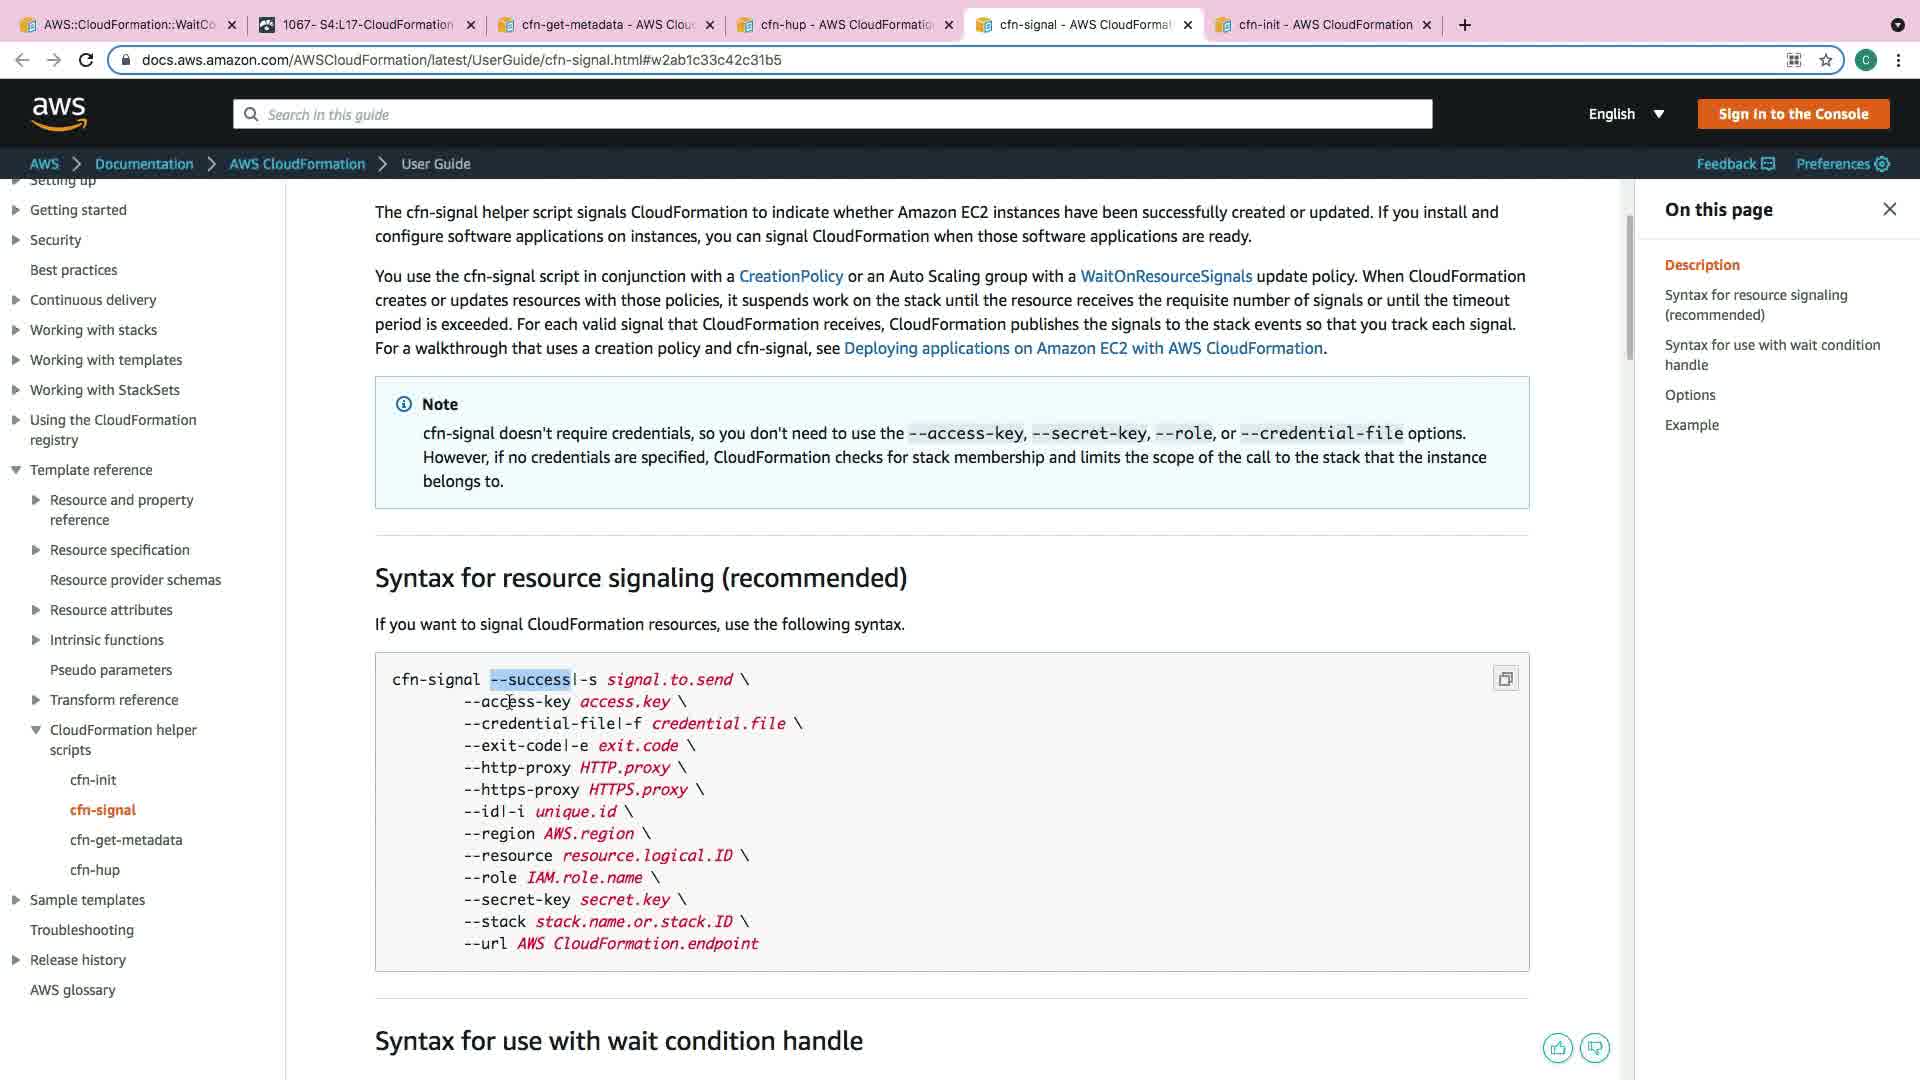Collapse CloudFormation helper scripts section
The width and height of the screenshot is (1920, 1080).
(36, 730)
